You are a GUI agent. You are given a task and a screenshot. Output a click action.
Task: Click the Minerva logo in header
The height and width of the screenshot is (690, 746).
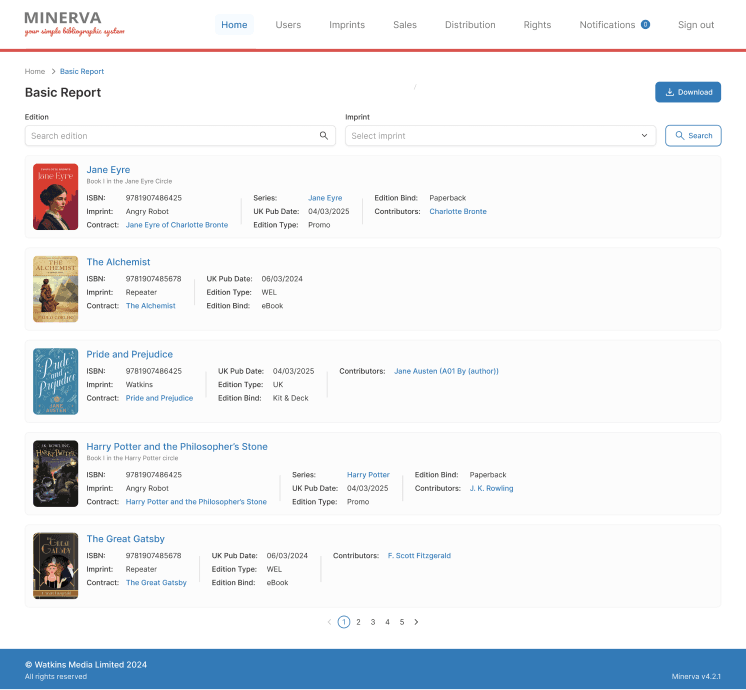click(x=75, y=24)
